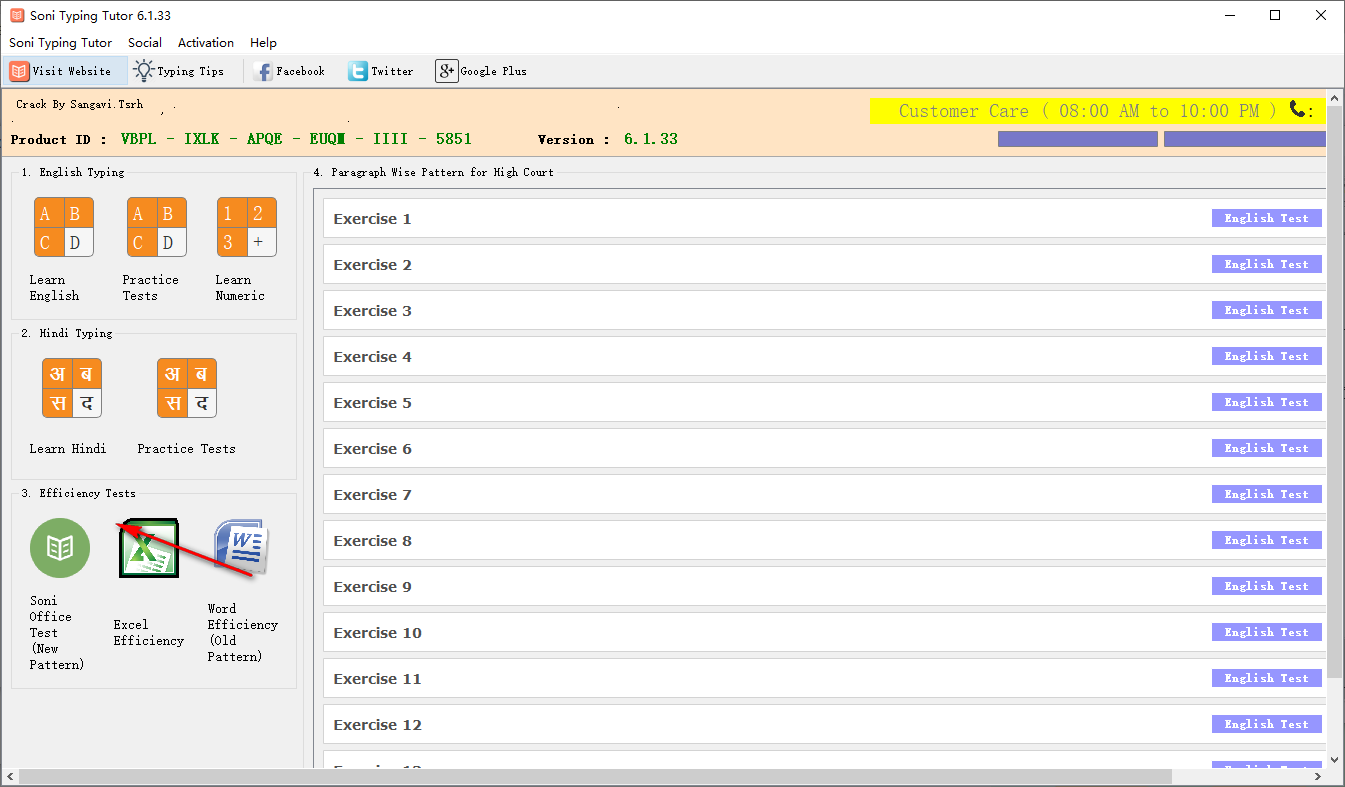Viewport: 1345px width, 787px height.
Task: Click Soni Office Test (New Pattern) label
Action: point(57,633)
